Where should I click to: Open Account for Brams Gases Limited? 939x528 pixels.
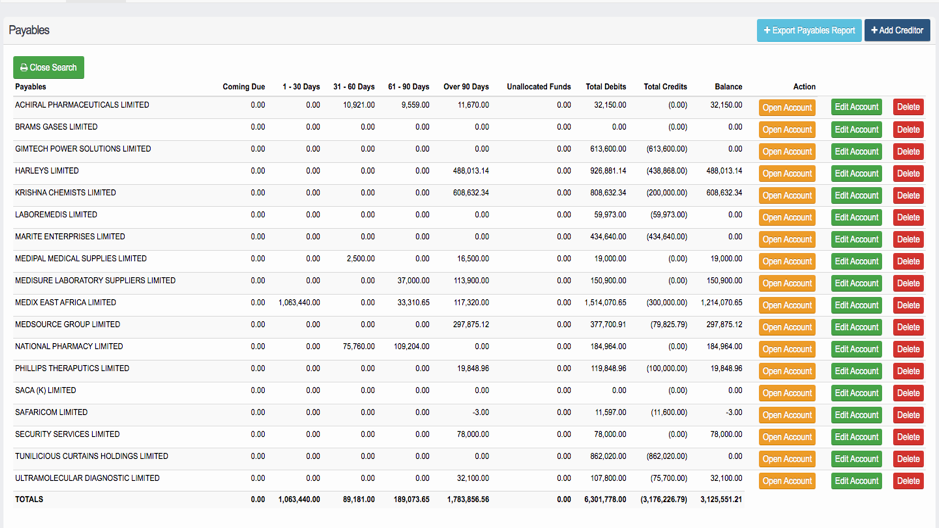[787, 130]
